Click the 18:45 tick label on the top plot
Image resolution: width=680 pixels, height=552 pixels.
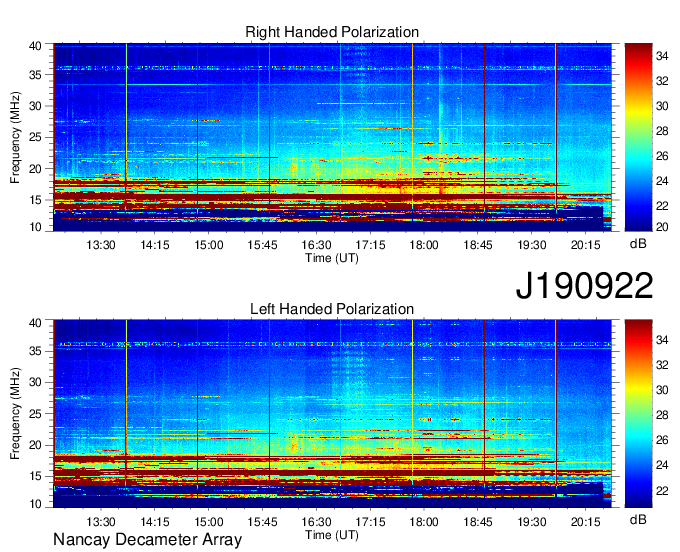coord(478,245)
